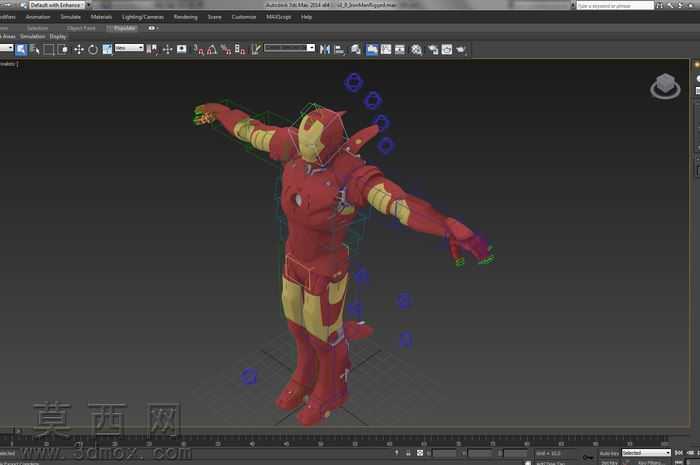700x465 pixels.
Task: Click the Z coordinate field
Action: (515, 453)
